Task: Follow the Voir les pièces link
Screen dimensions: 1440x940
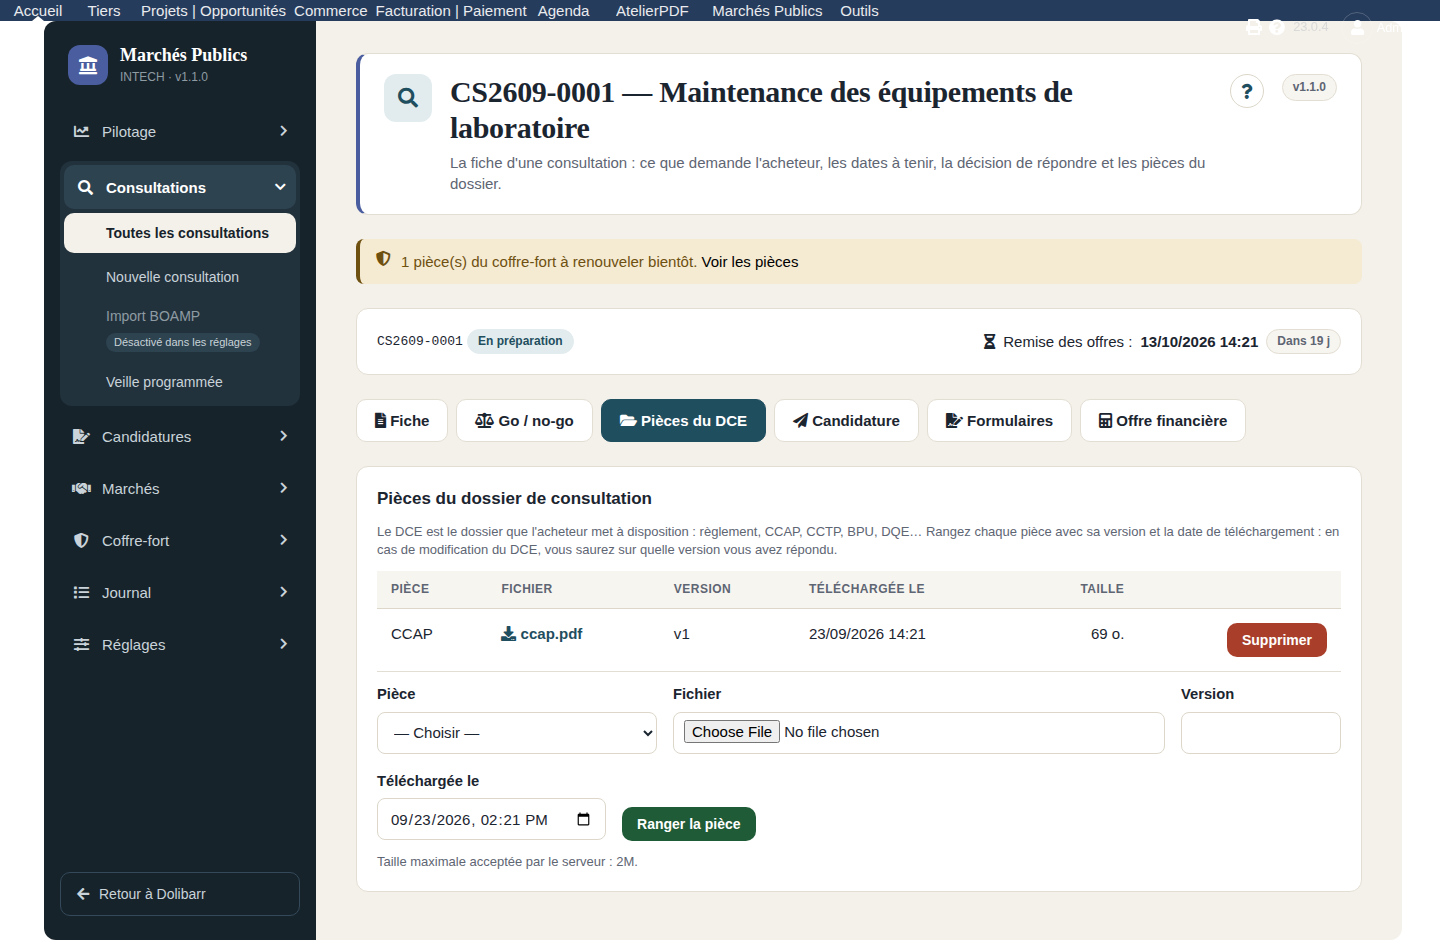Action: (750, 262)
